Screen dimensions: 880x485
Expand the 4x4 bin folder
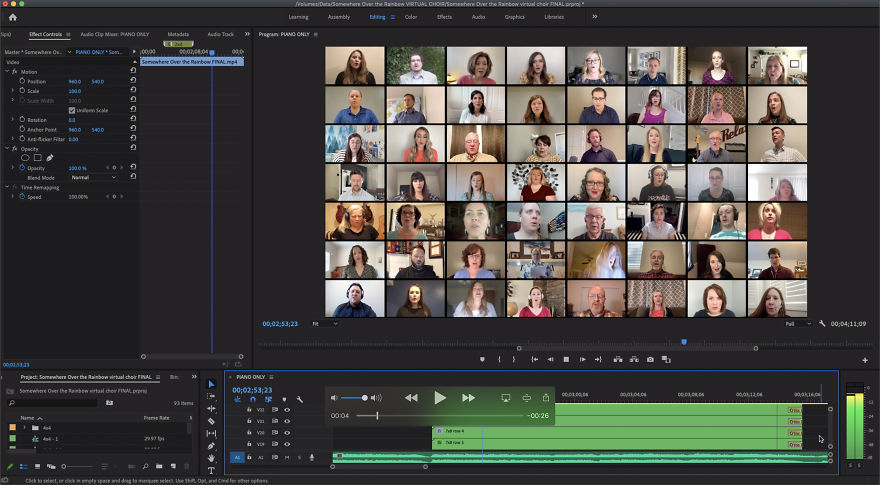pyautogui.click(x=24, y=428)
